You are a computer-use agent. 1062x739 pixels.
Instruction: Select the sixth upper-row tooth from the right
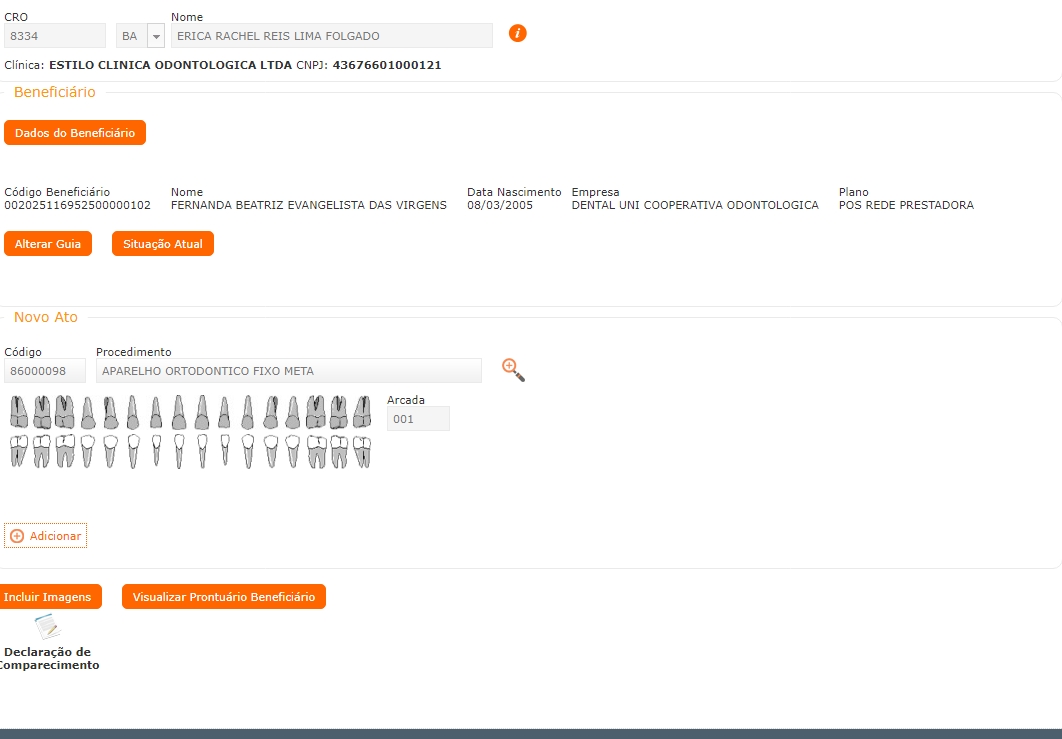pos(248,412)
